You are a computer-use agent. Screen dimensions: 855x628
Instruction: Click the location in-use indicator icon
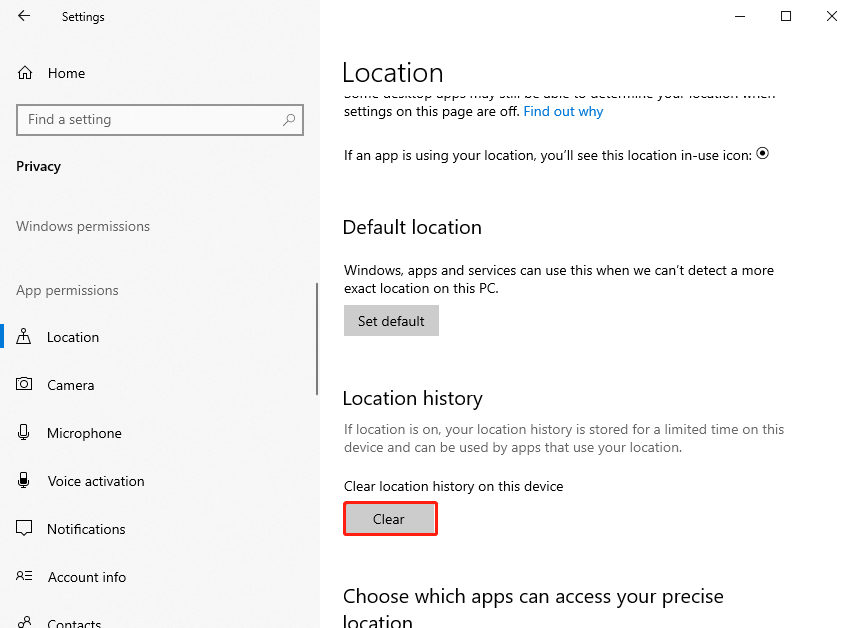762,154
